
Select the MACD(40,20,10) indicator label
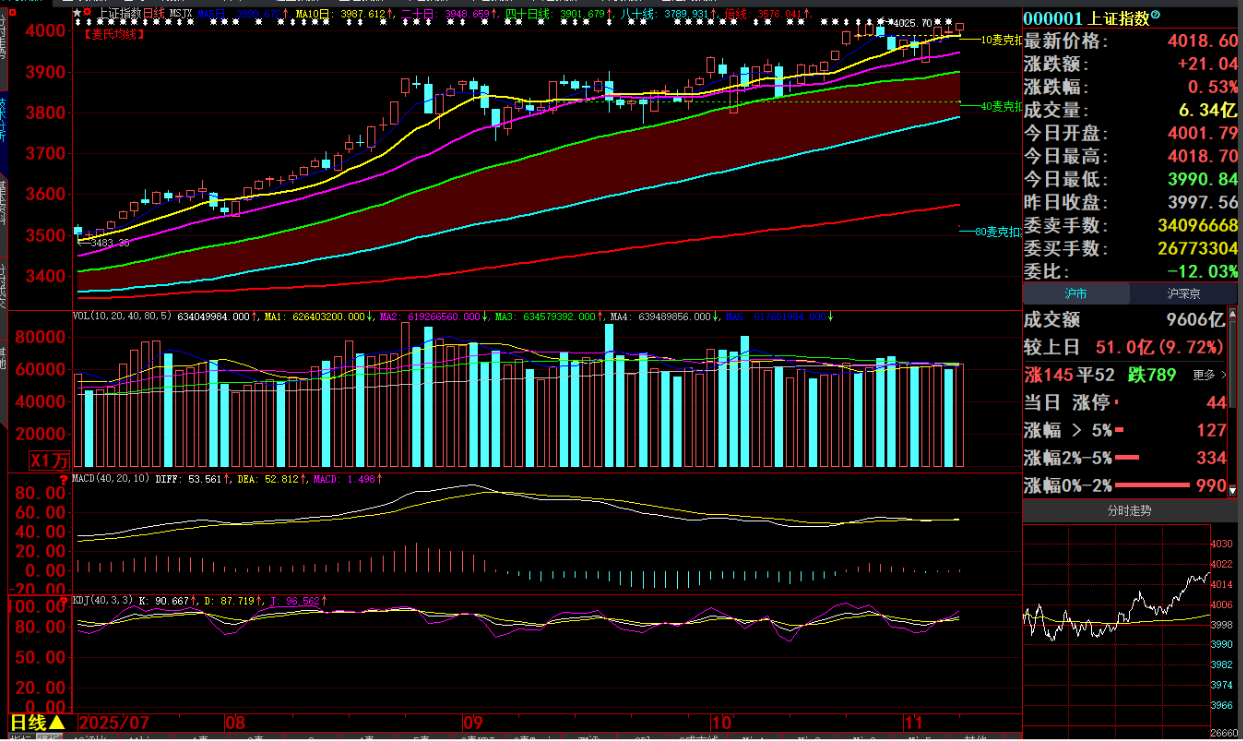(x=113, y=479)
